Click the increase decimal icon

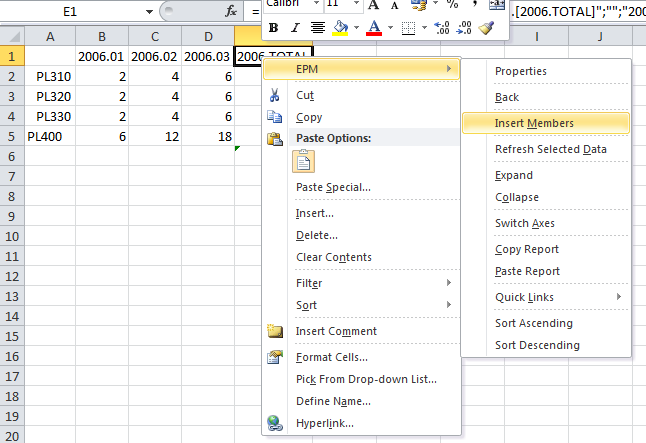[x=442, y=28]
